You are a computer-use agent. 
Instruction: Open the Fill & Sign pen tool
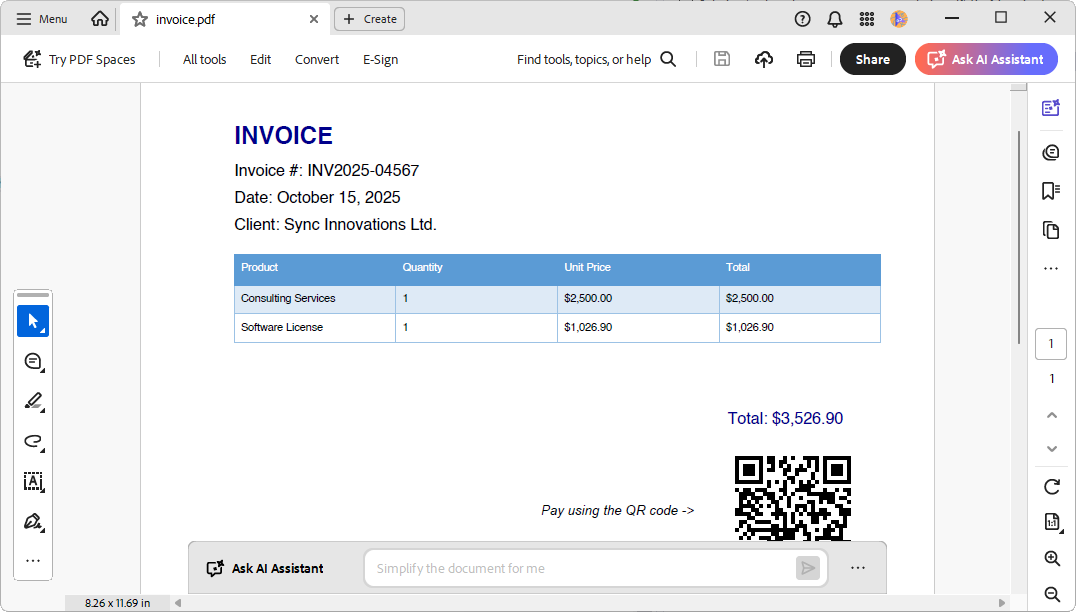(x=33, y=521)
